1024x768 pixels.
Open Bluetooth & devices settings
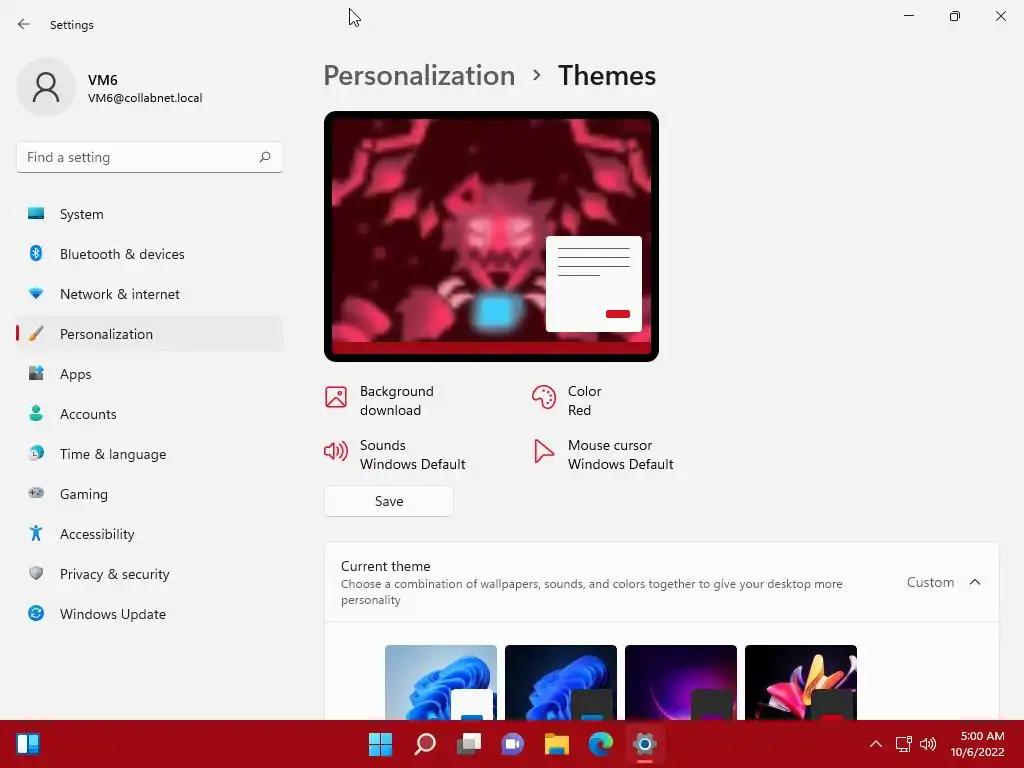point(150,254)
